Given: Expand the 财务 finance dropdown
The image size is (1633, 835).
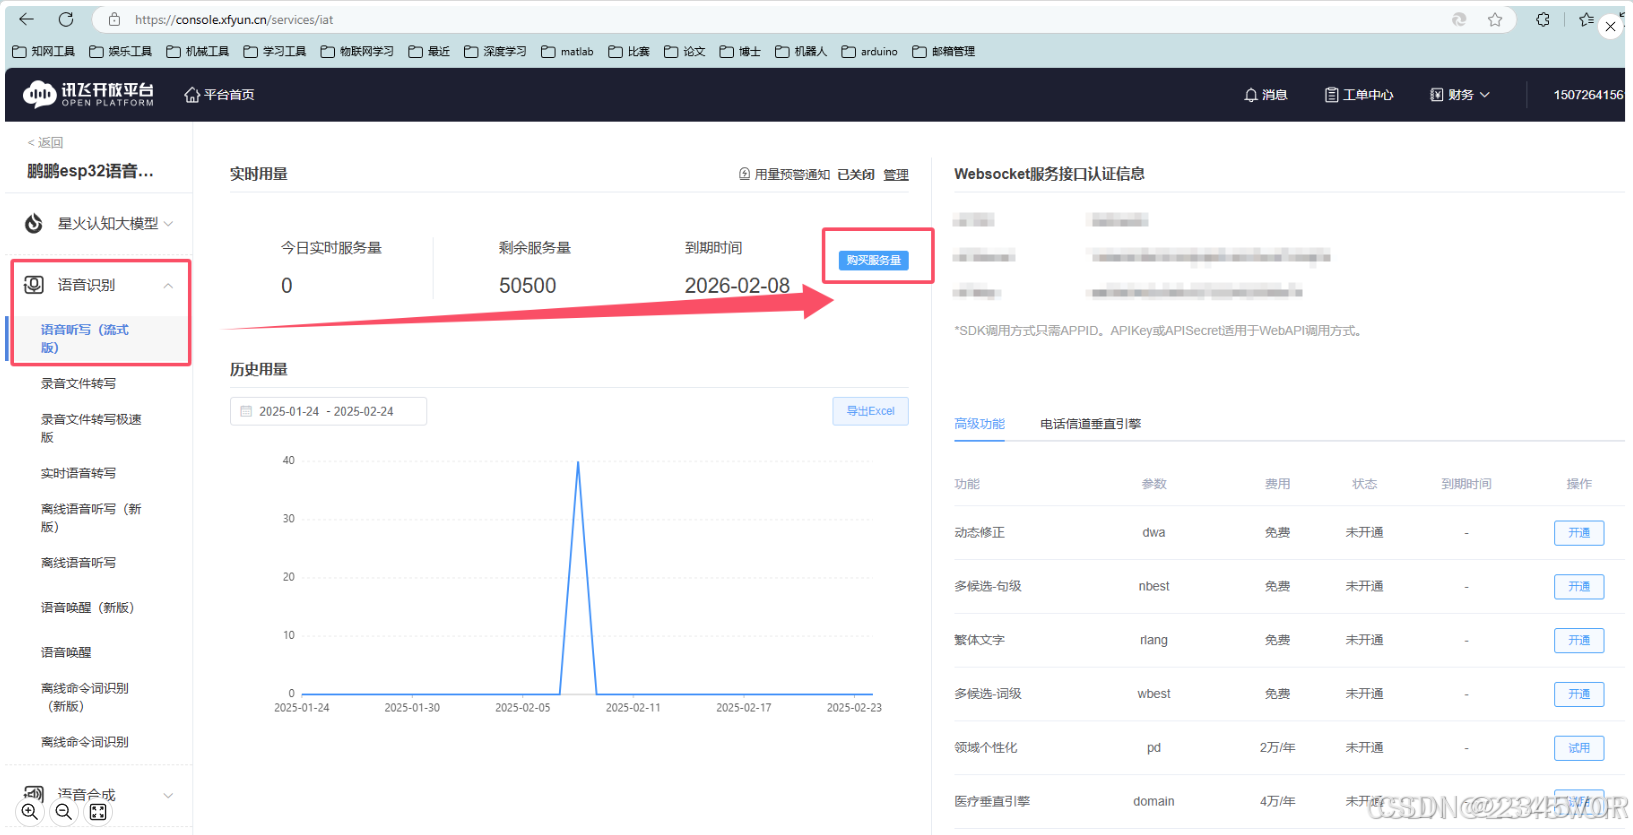Looking at the screenshot, I should [x=1460, y=95].
